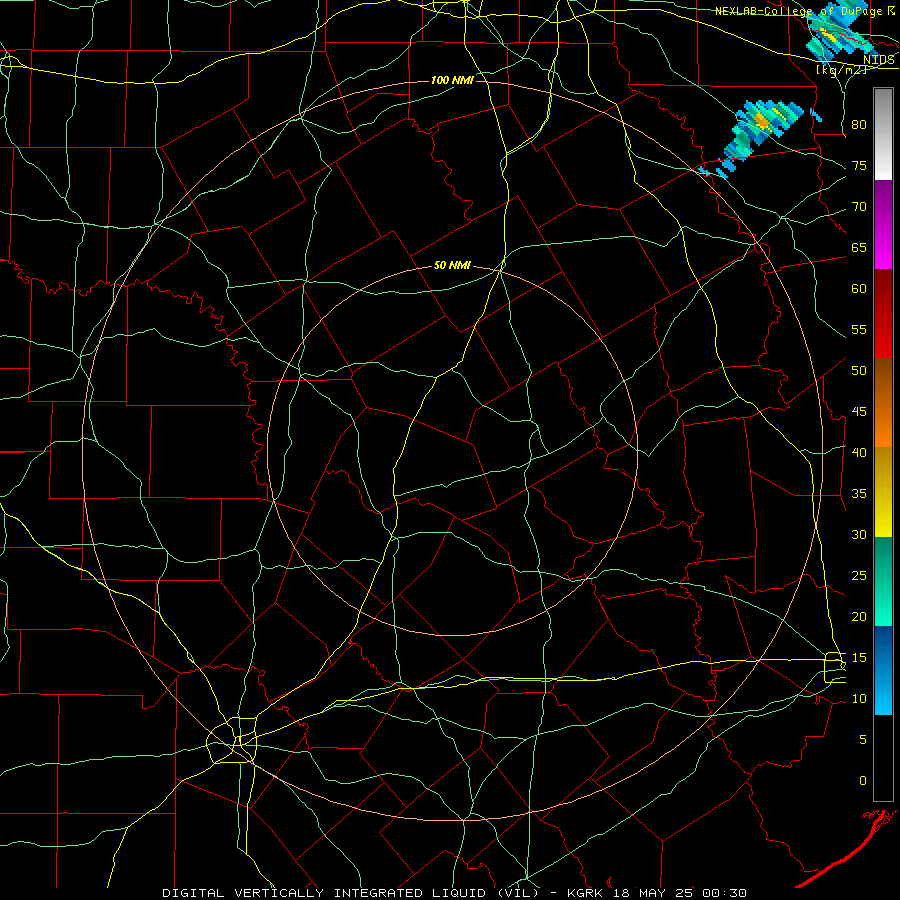This screenshot has width=900, height=900.
Task: Select the 10 value on the VIL scale
Action: [x=859, y=699]
